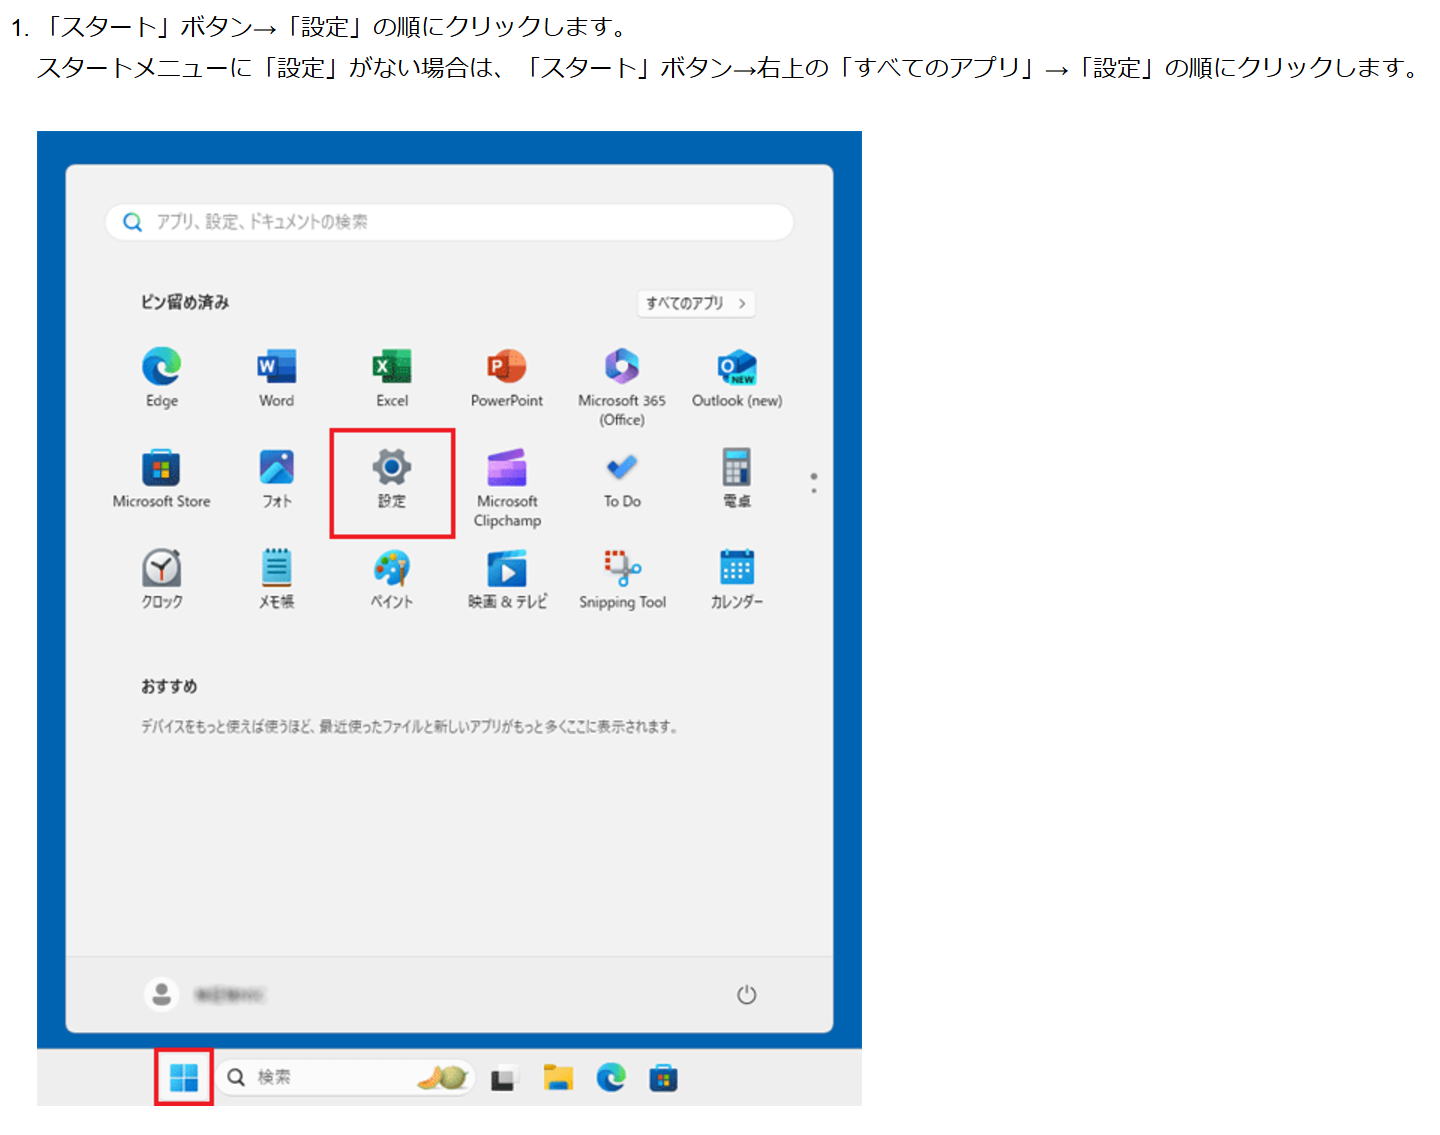This screenshot has width=1440, height=1135.
Task: Launch Snipping Tool
Action: click(622, 579)
